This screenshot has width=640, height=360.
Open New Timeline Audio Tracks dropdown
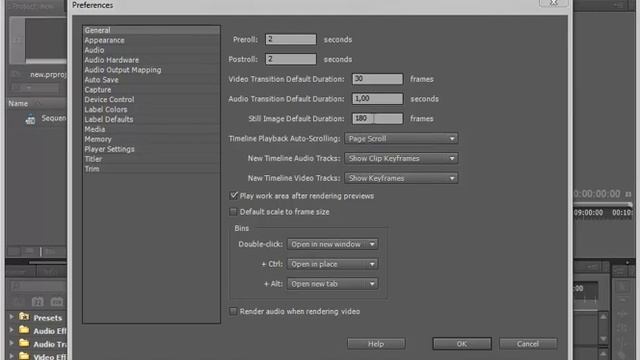click(401, 158)
